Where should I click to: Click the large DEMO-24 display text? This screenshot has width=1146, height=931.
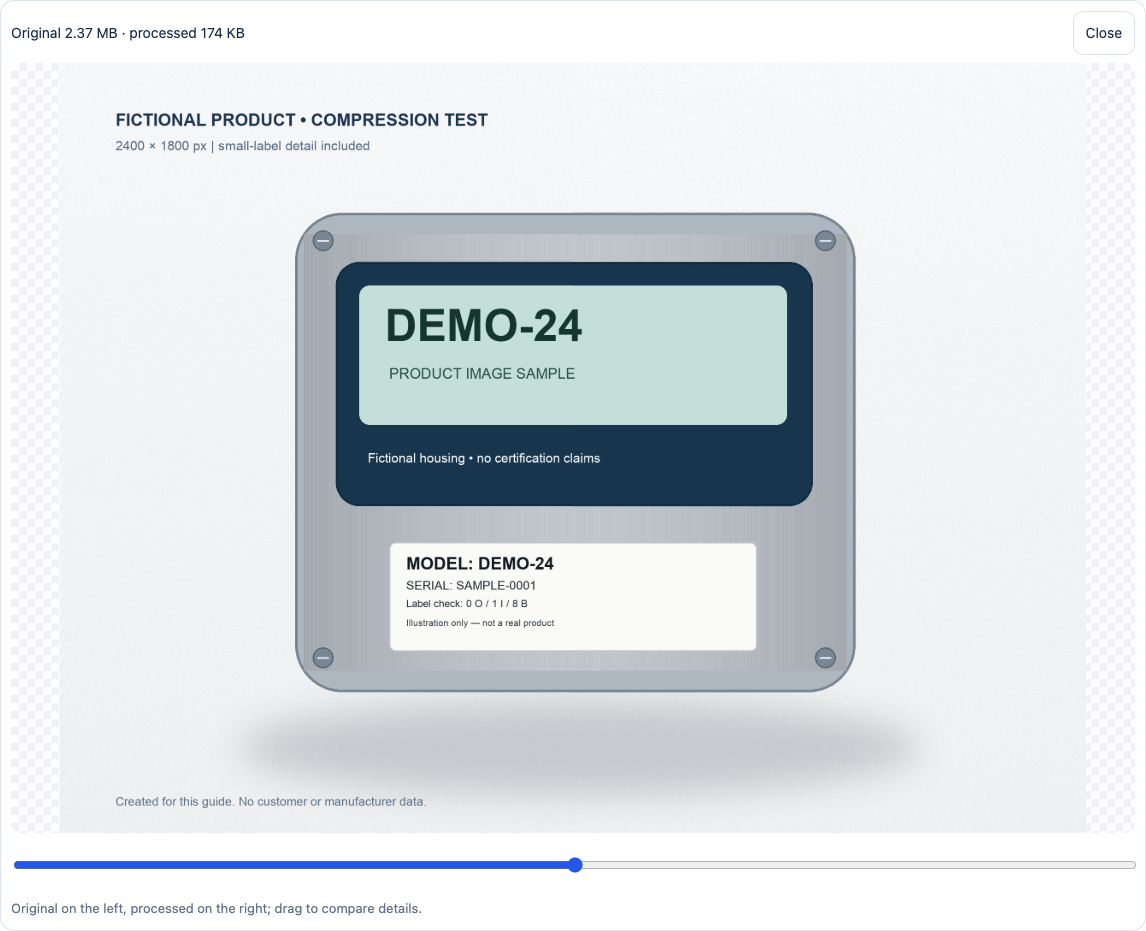tap(484, 325)
